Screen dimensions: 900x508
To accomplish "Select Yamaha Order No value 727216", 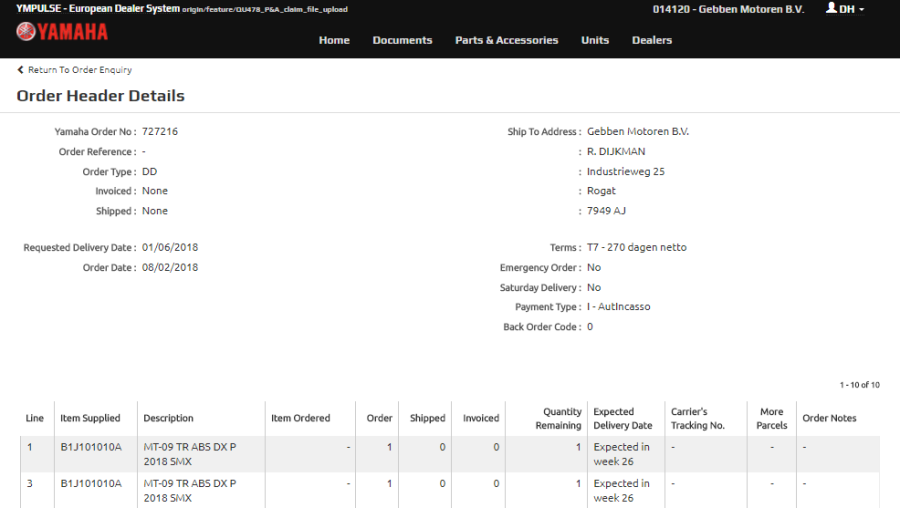I will 160,131.
